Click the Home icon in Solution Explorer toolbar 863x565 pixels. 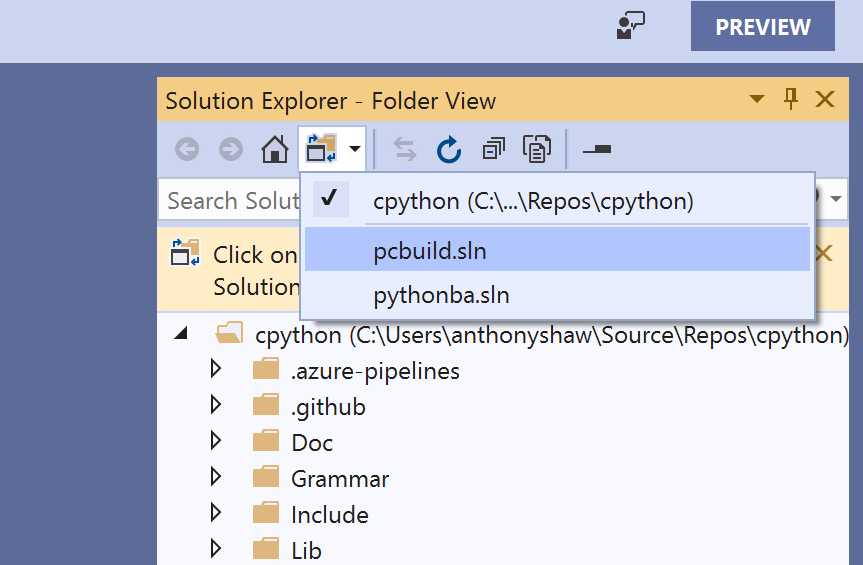(274, 150)
